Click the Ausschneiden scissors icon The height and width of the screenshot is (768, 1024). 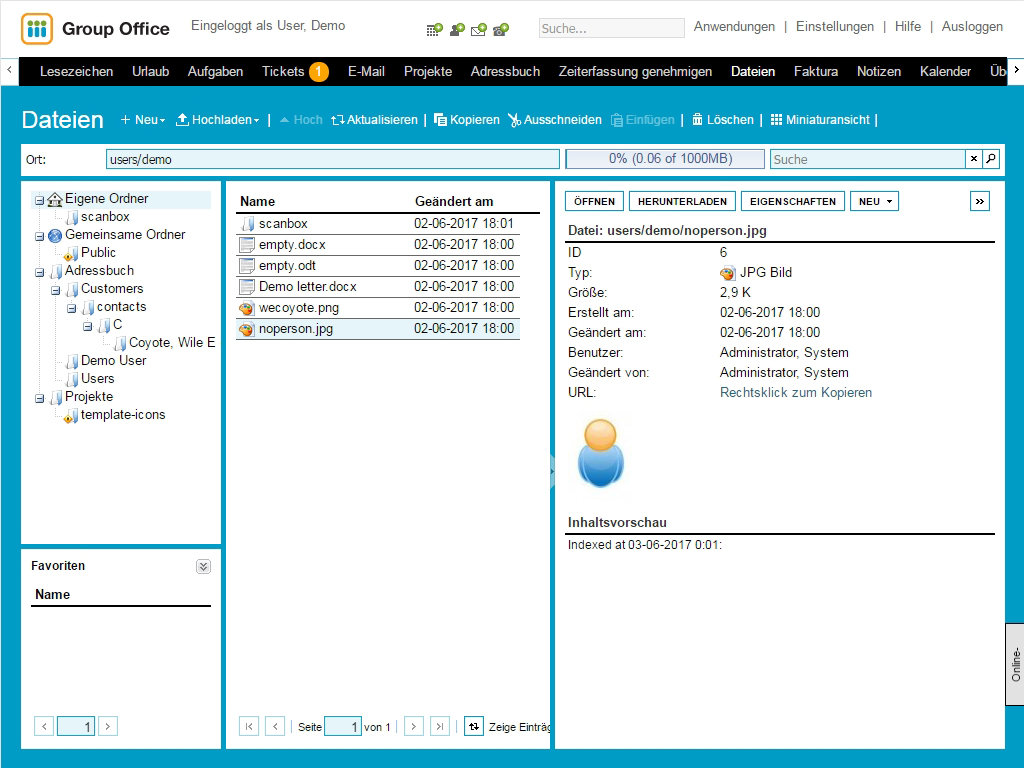514,120
